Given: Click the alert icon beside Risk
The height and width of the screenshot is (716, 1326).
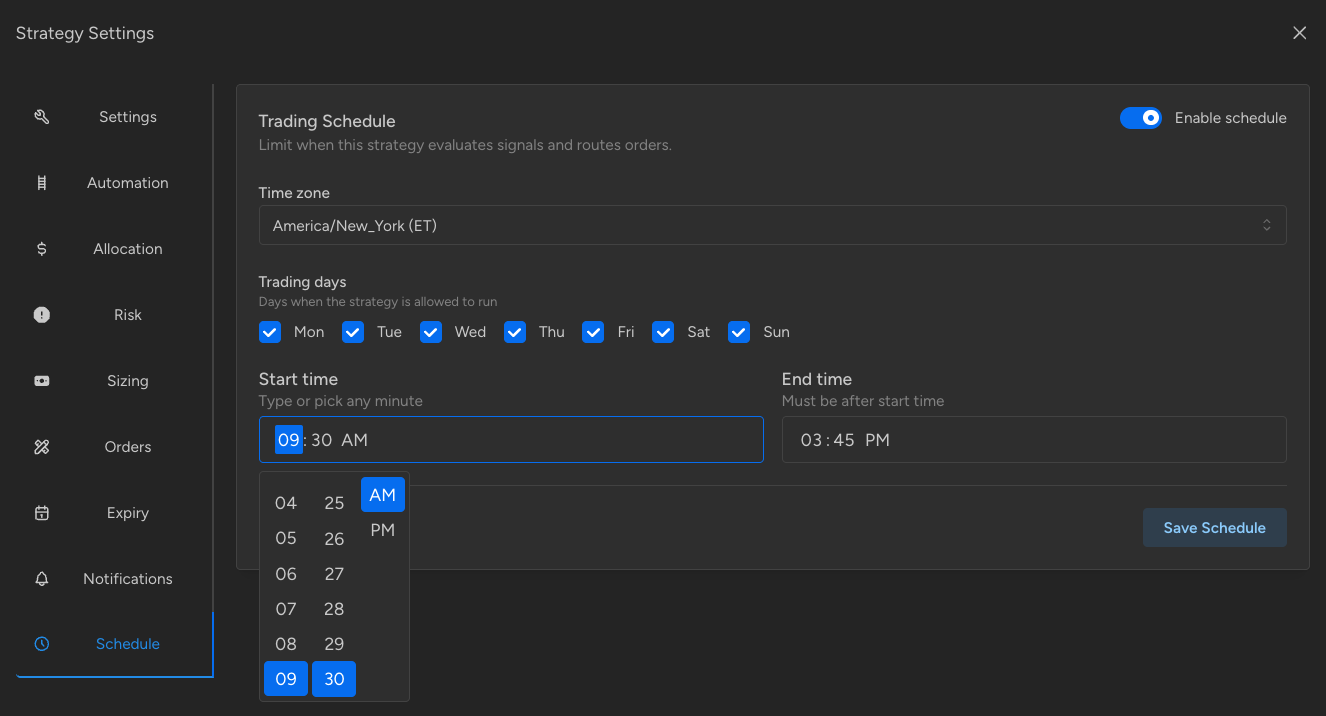Looking at the screenshot, I should (x=42, y=315).
